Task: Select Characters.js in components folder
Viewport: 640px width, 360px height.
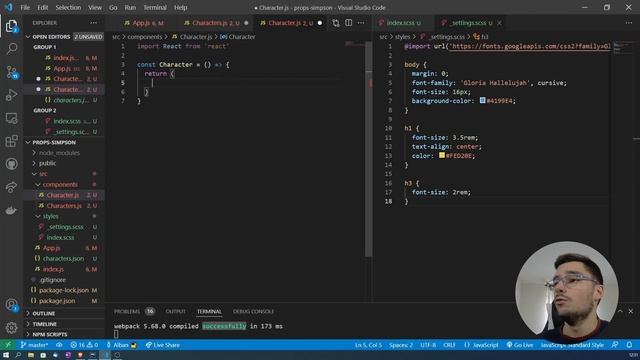Action: 64,206
